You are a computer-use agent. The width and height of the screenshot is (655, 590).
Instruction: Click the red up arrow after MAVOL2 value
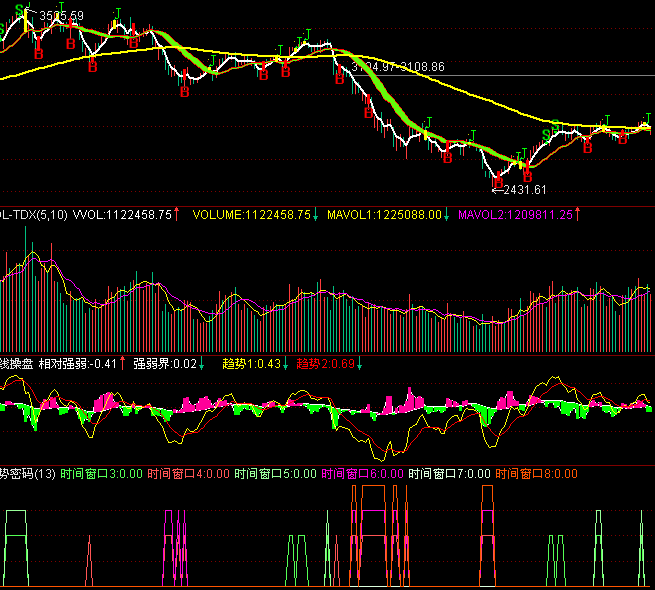pos(578,214)
